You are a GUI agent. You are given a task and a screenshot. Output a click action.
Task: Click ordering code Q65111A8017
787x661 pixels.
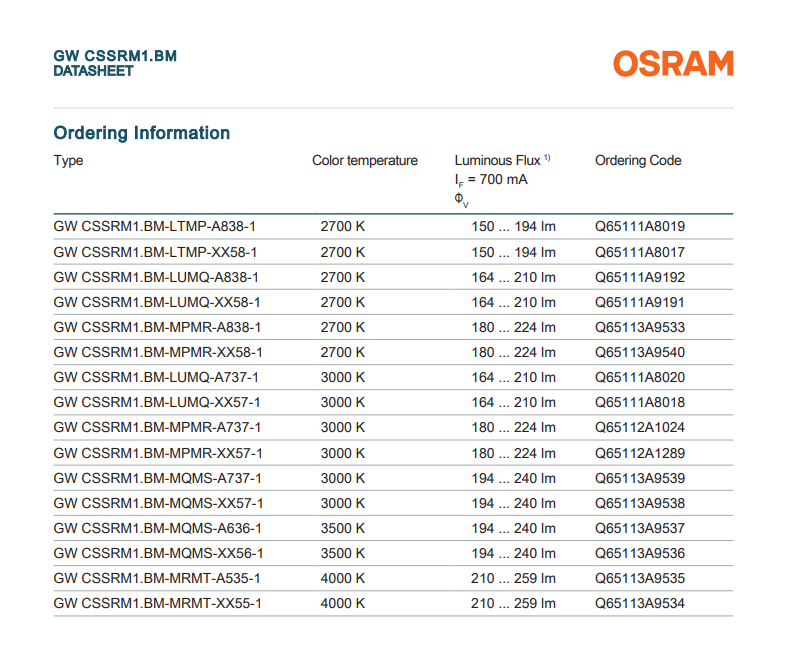click(x=640, y=252)
